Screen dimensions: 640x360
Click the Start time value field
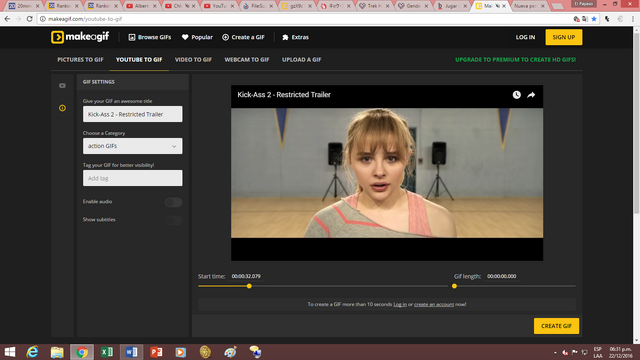tap(246, 276)
